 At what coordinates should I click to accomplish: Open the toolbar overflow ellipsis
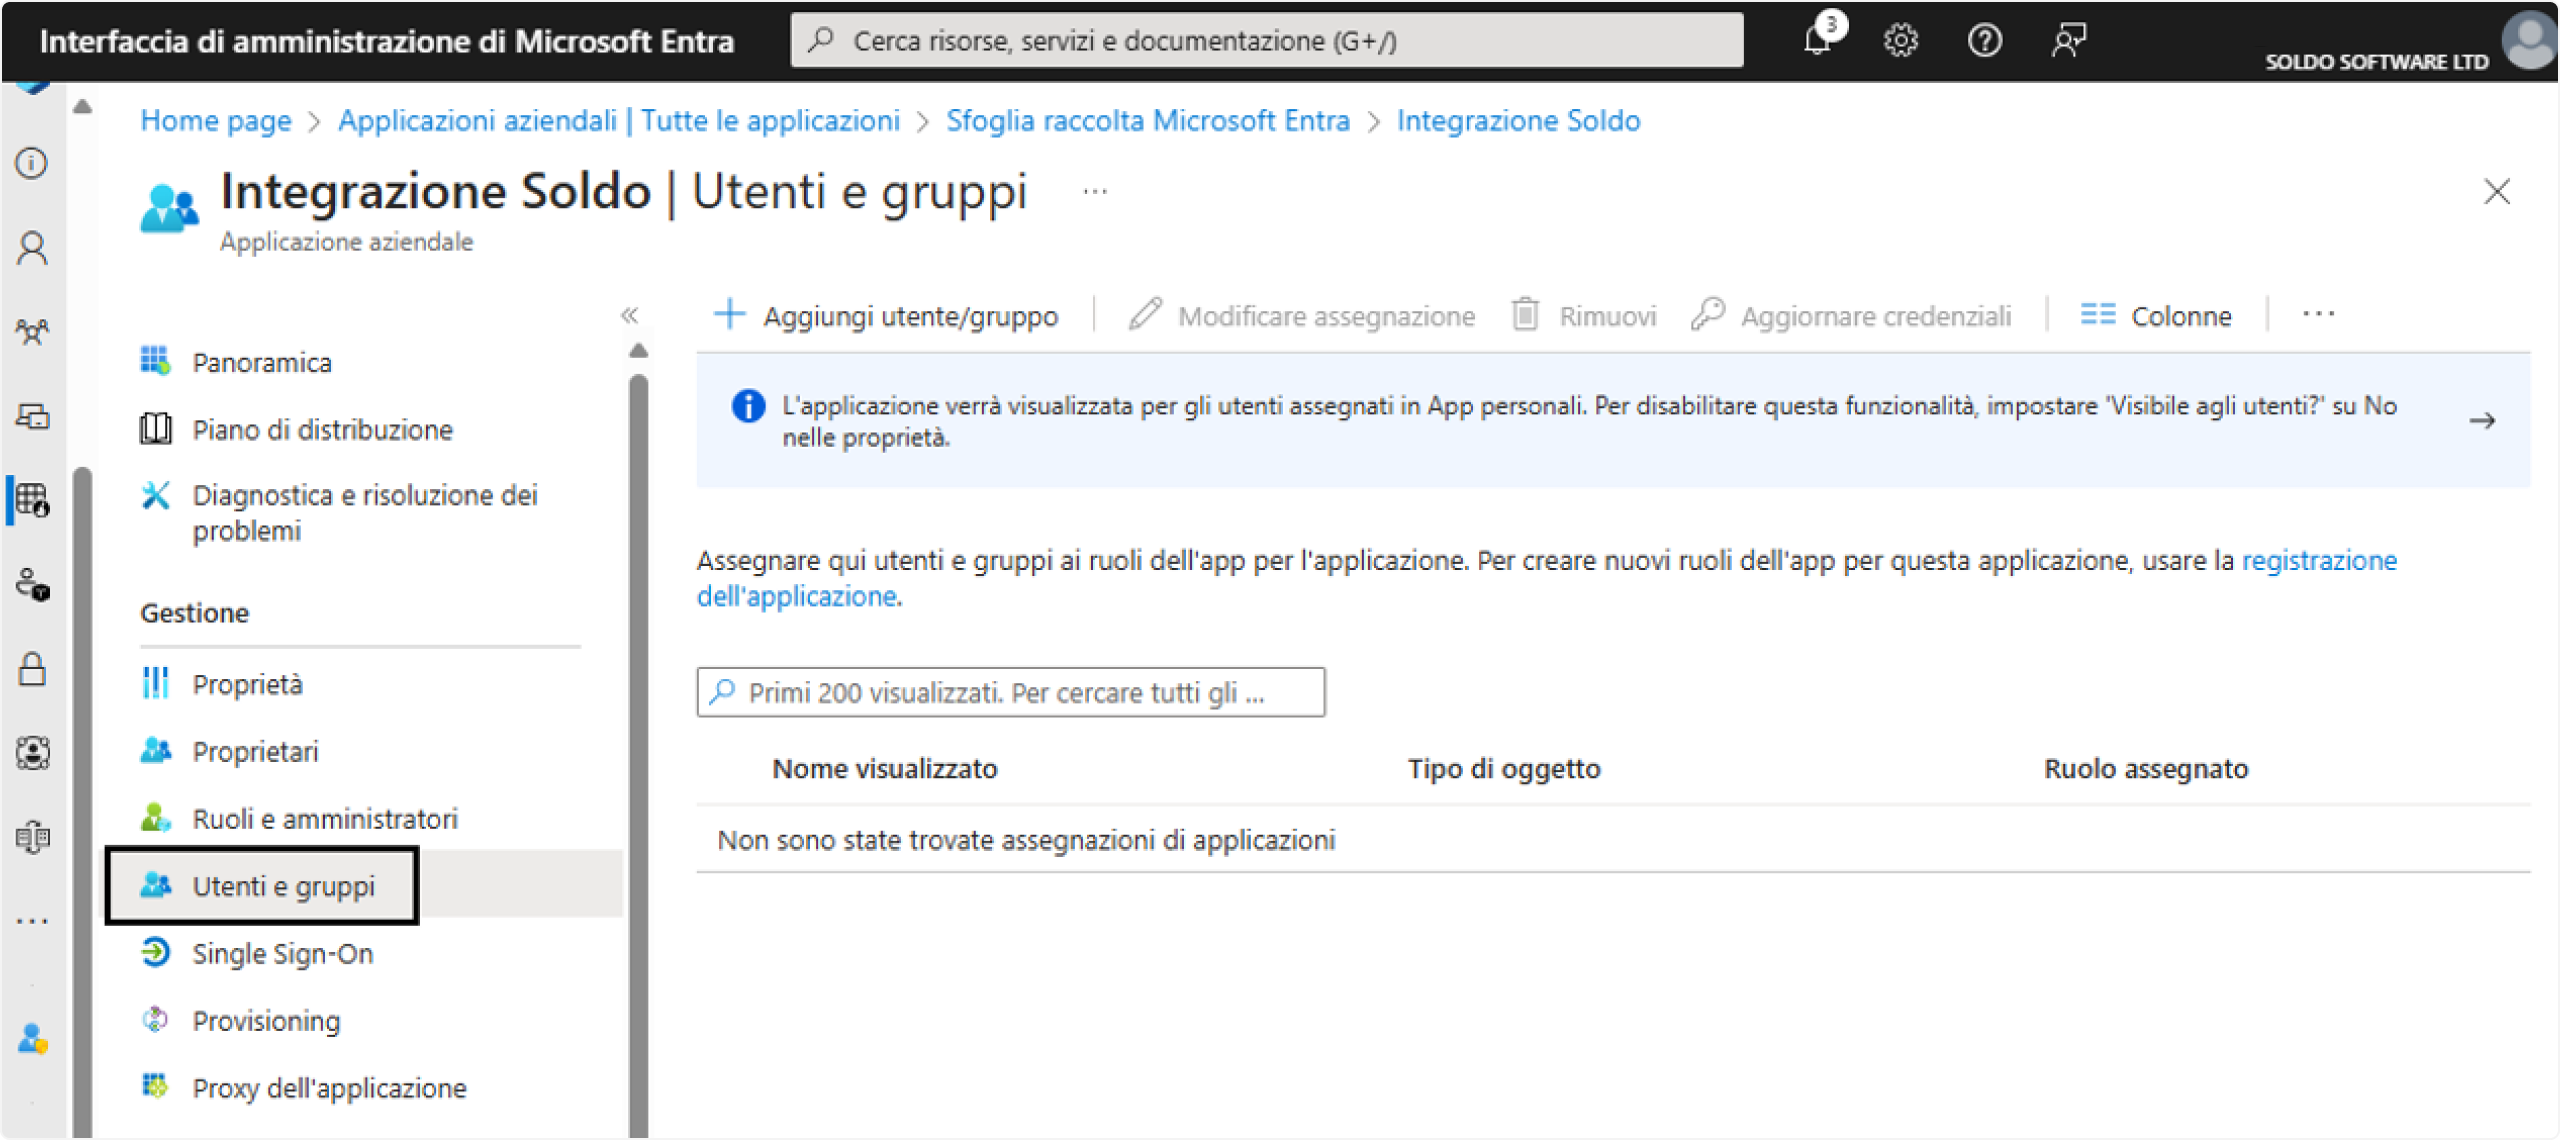[x=2318, y=314]
